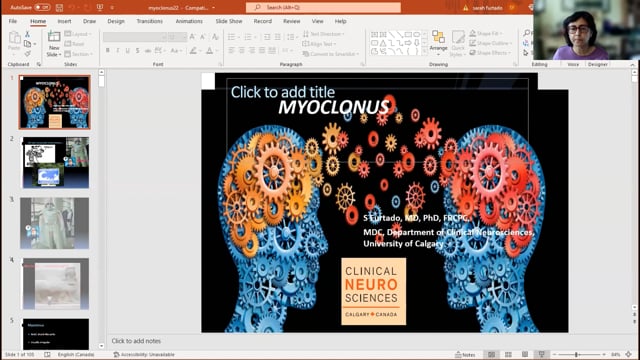Click the New Slide icon
The height and width of the screenshot is (360, 640).
tap(54, 37)
